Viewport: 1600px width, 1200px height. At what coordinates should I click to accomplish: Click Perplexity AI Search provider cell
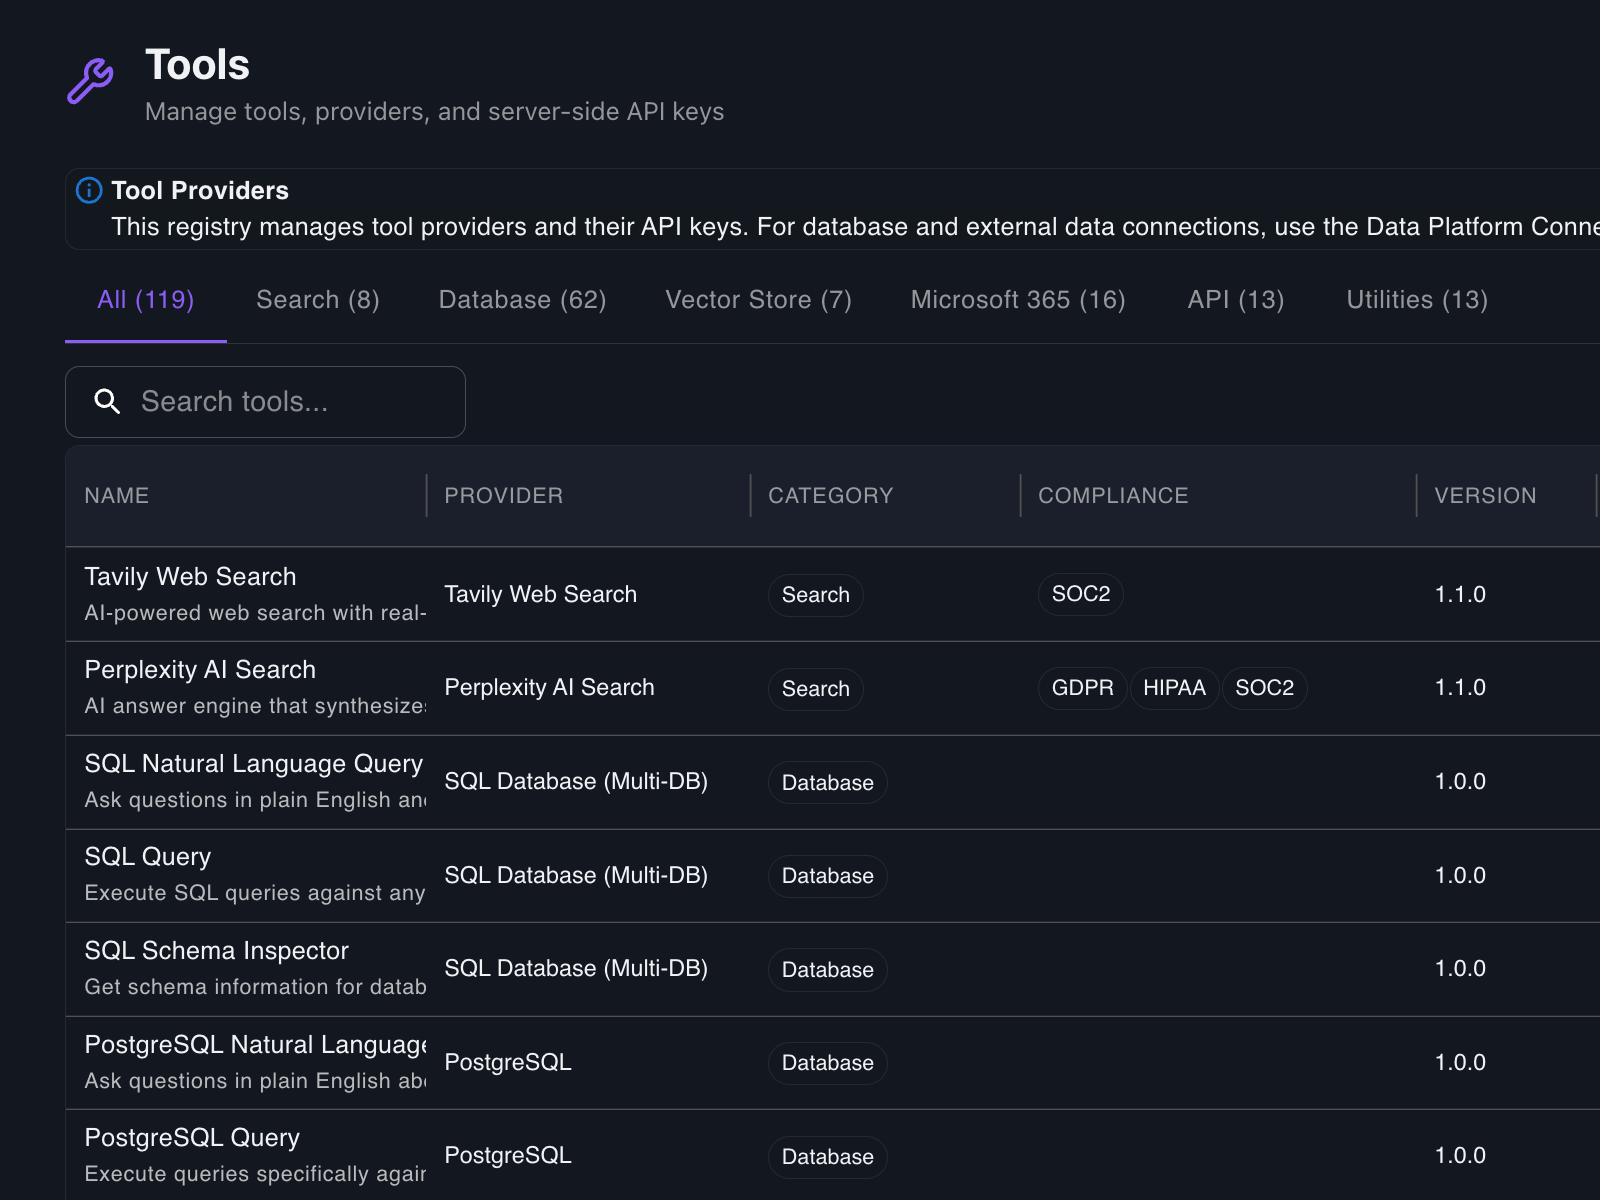549,688
